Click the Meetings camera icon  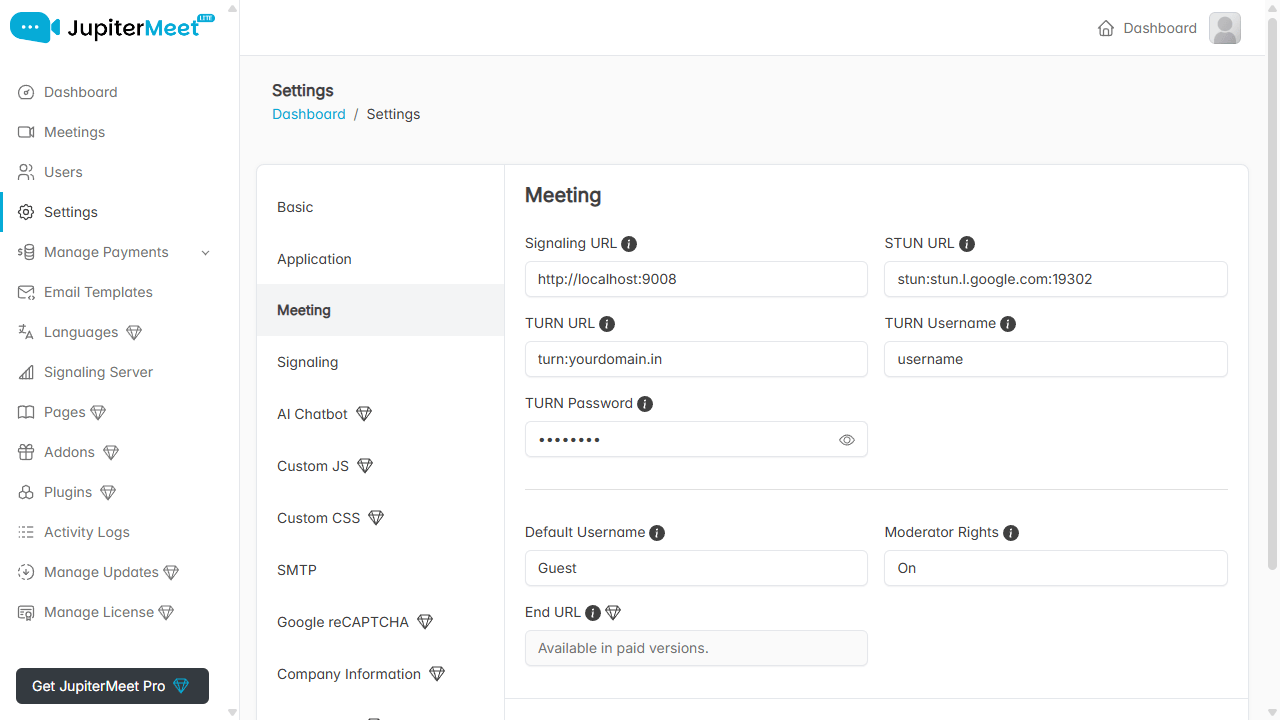coord(26,132)
